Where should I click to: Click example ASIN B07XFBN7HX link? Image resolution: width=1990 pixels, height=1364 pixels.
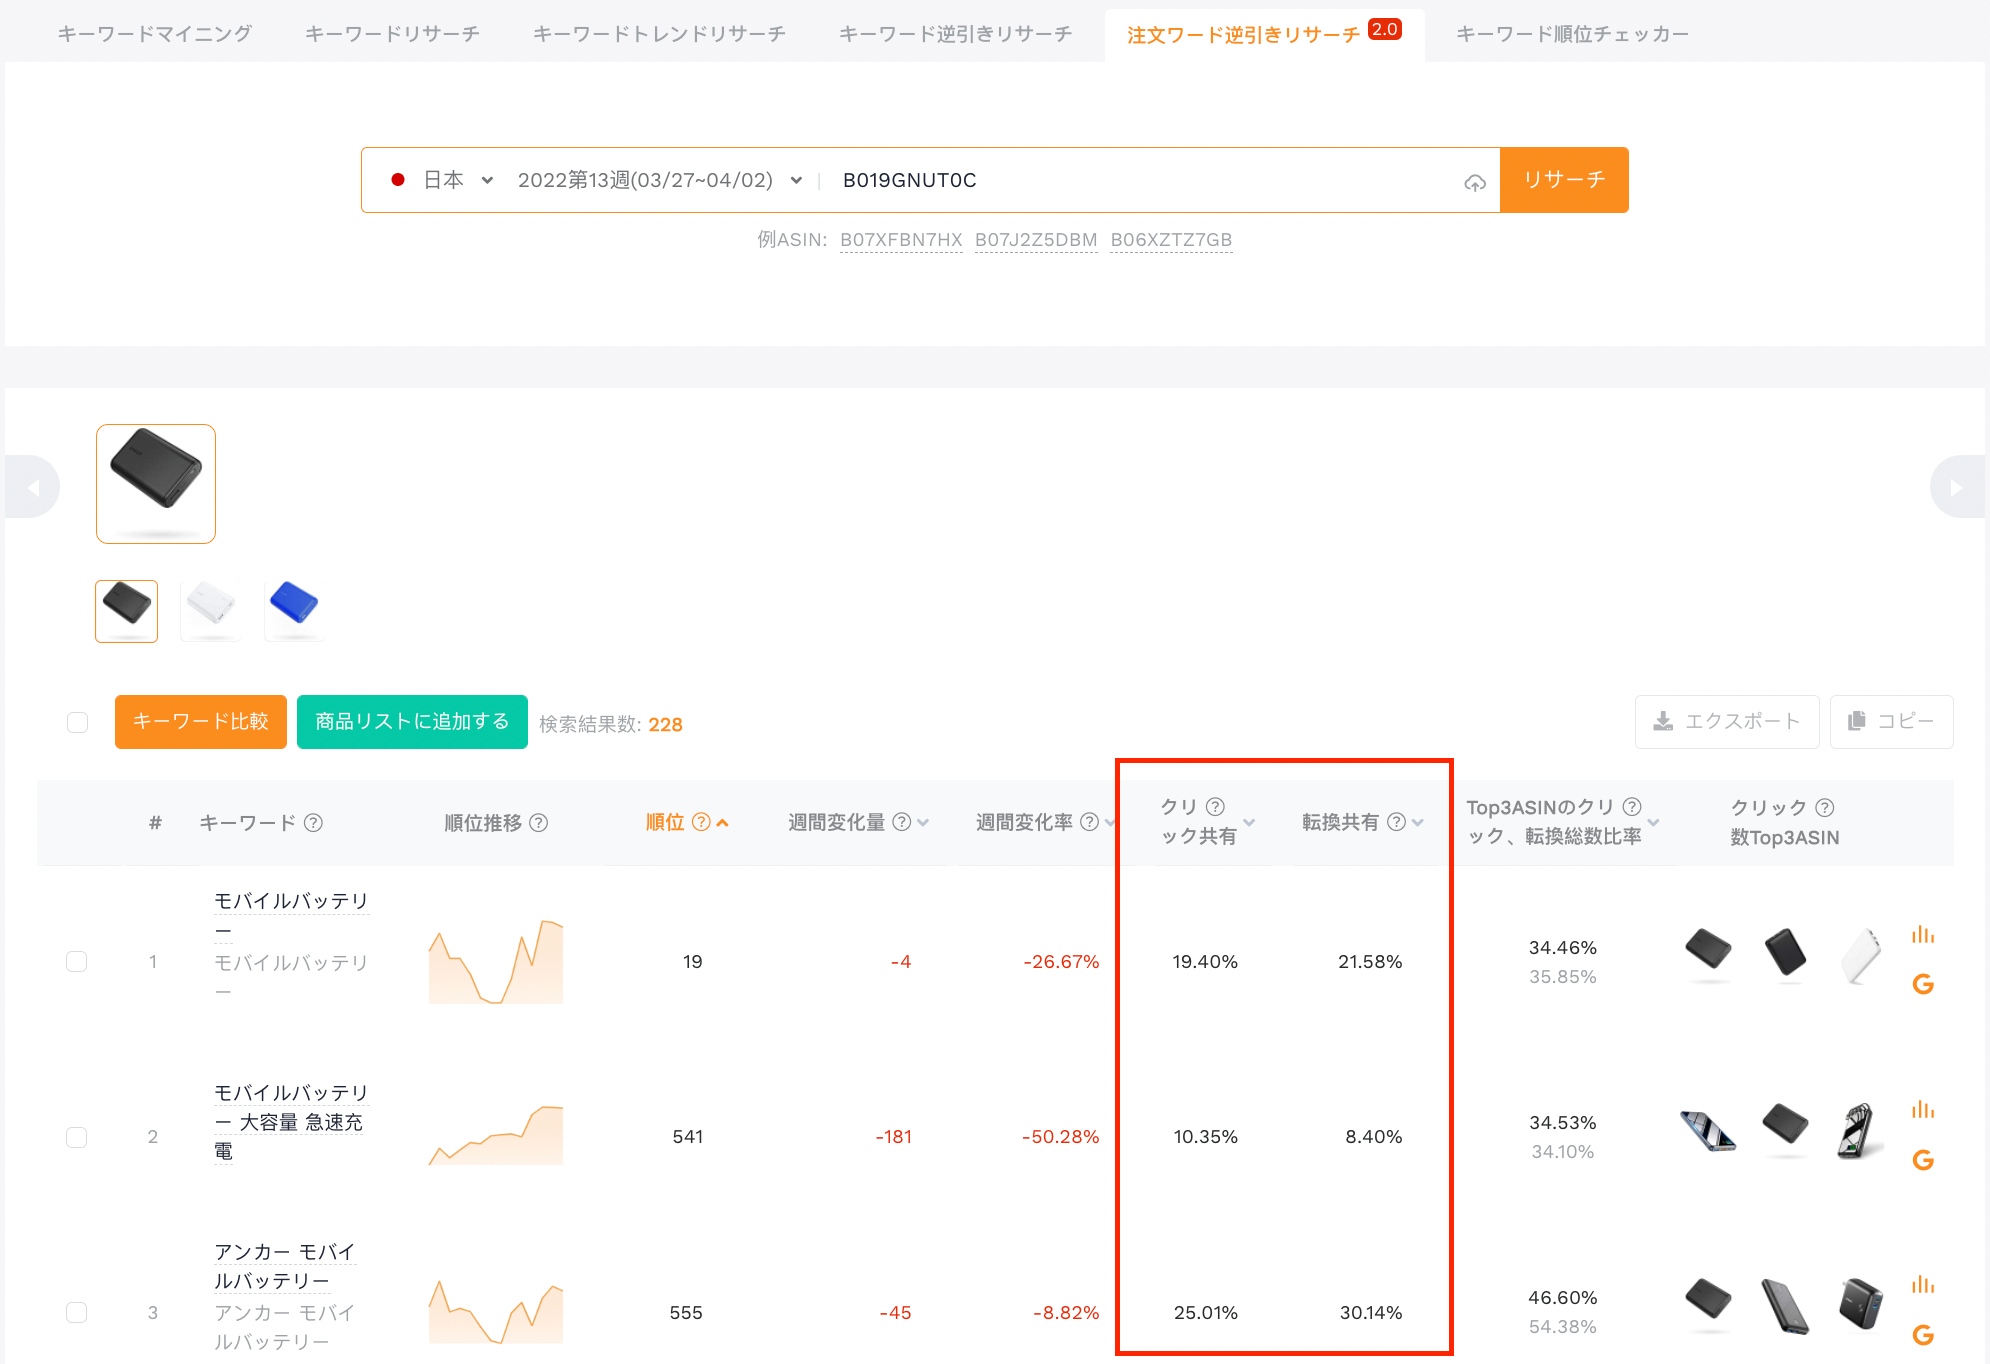click(x=900, y=240)
